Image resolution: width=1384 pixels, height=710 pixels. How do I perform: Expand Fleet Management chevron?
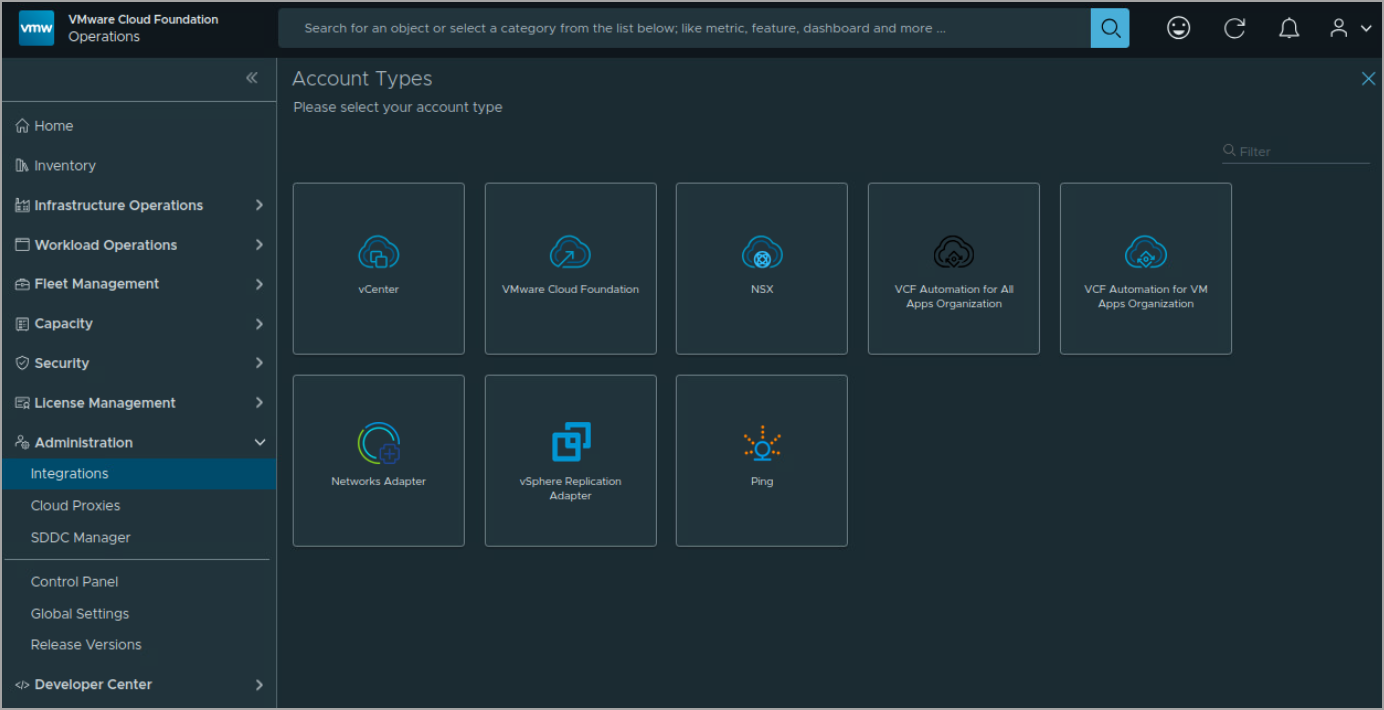click(x=259, y=284)
